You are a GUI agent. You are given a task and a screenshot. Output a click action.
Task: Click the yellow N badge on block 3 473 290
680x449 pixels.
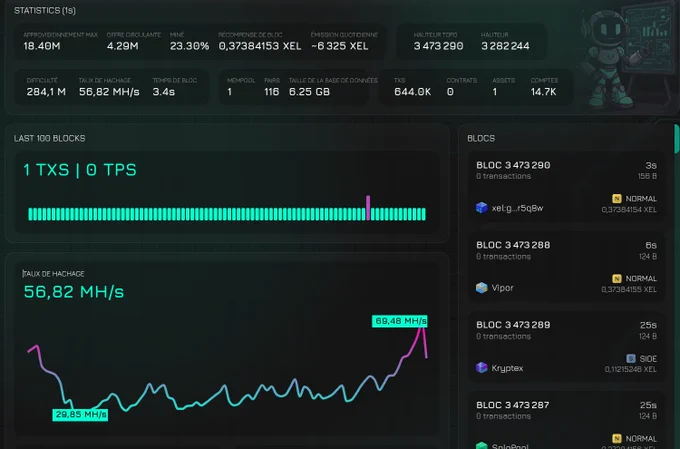(x=617, y=199)
